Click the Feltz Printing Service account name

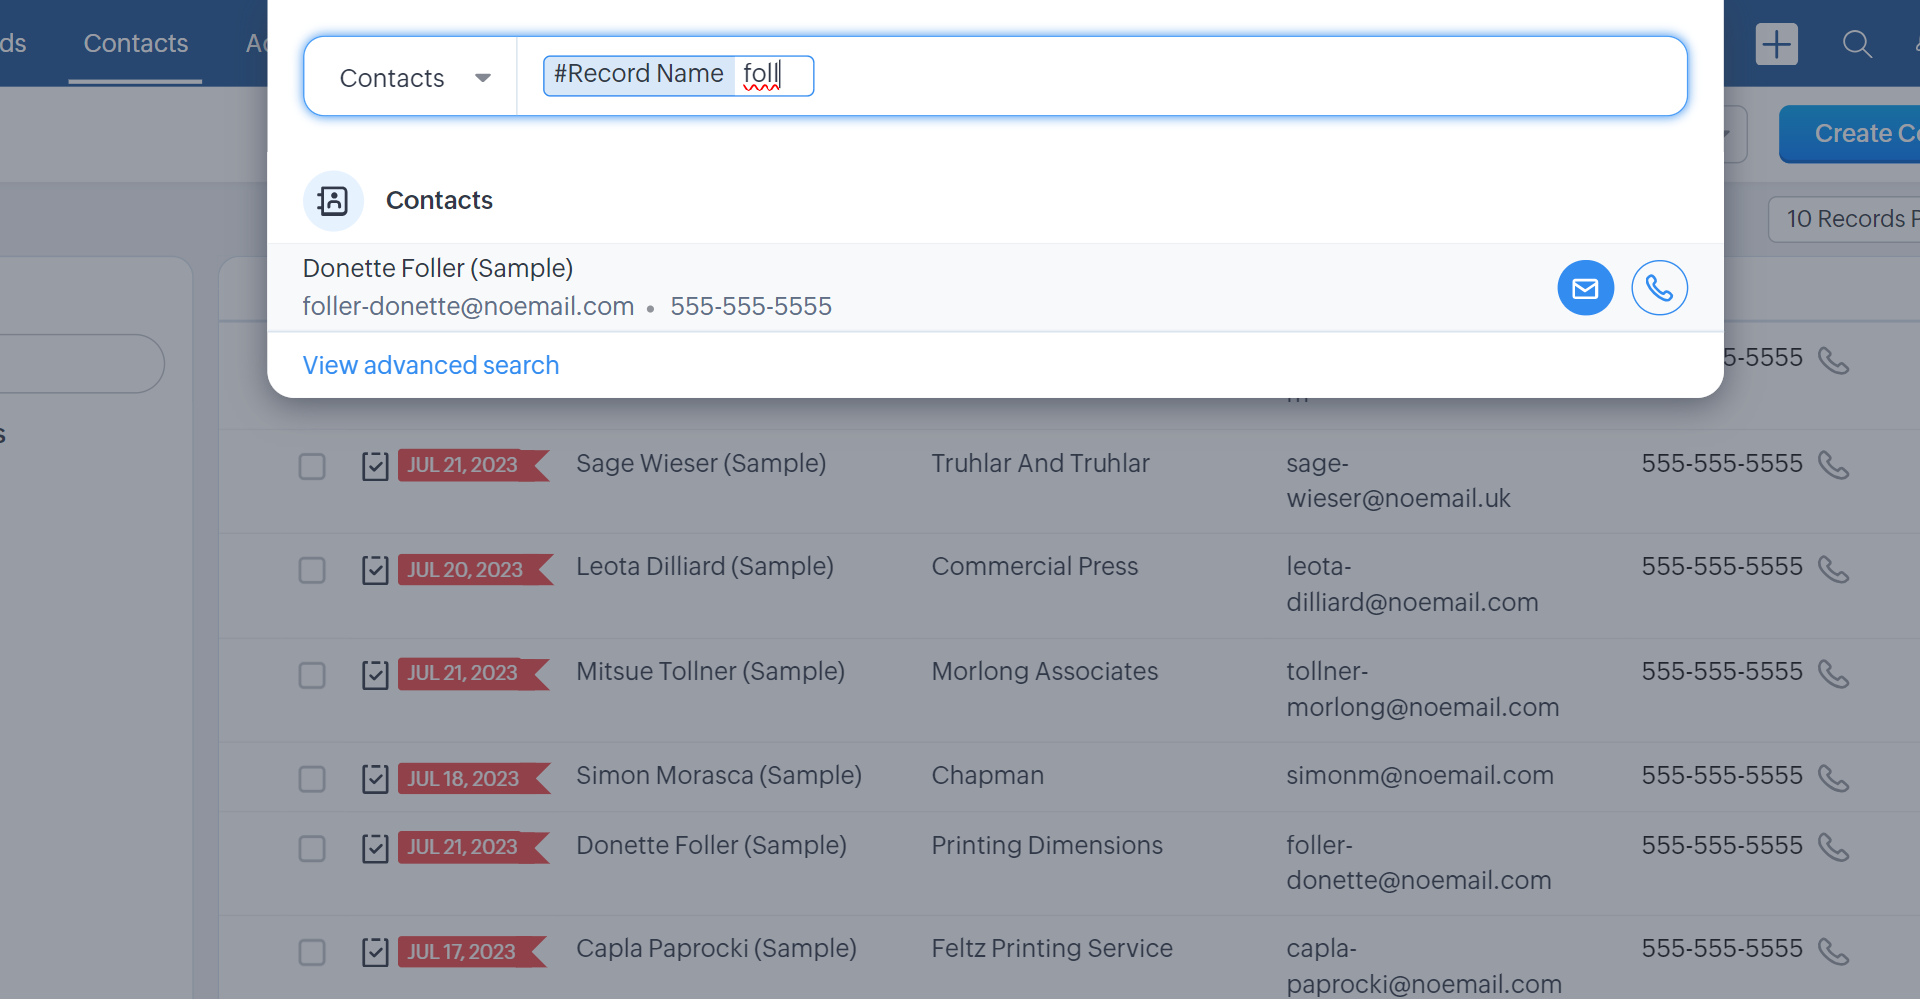1052,948
